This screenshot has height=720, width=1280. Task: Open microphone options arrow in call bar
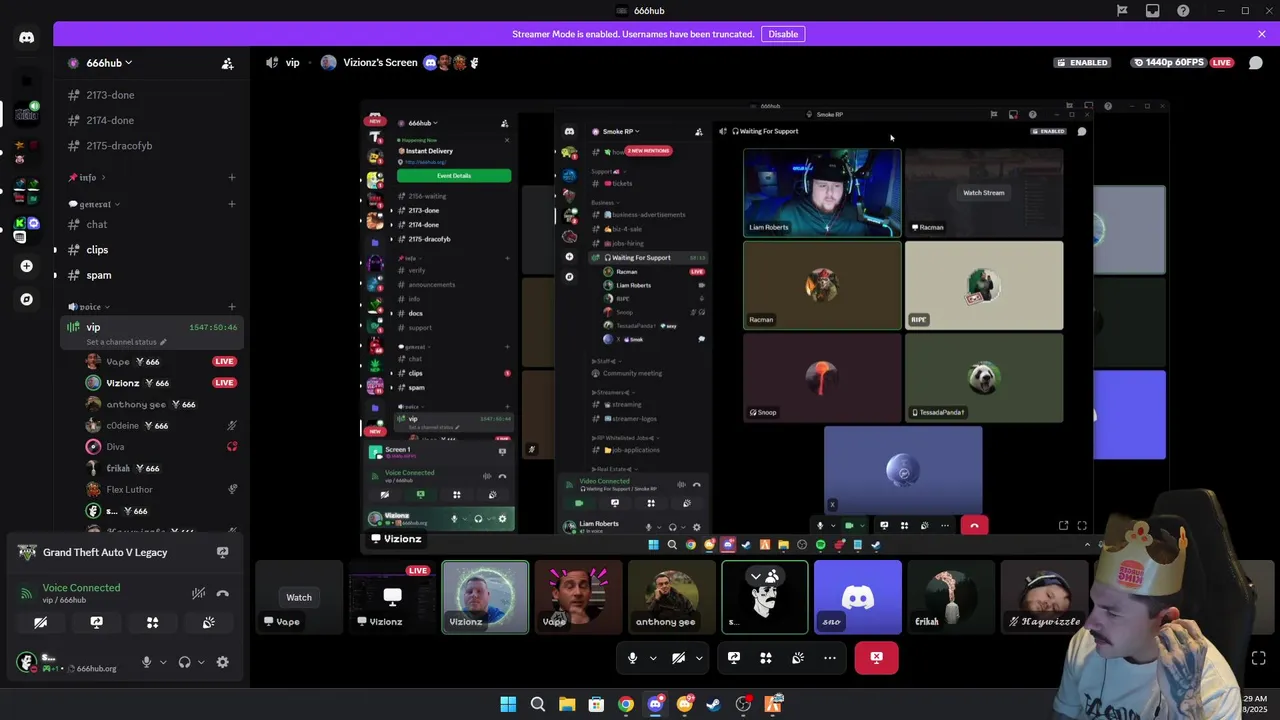pyautogui.click(x=653, y=658)
